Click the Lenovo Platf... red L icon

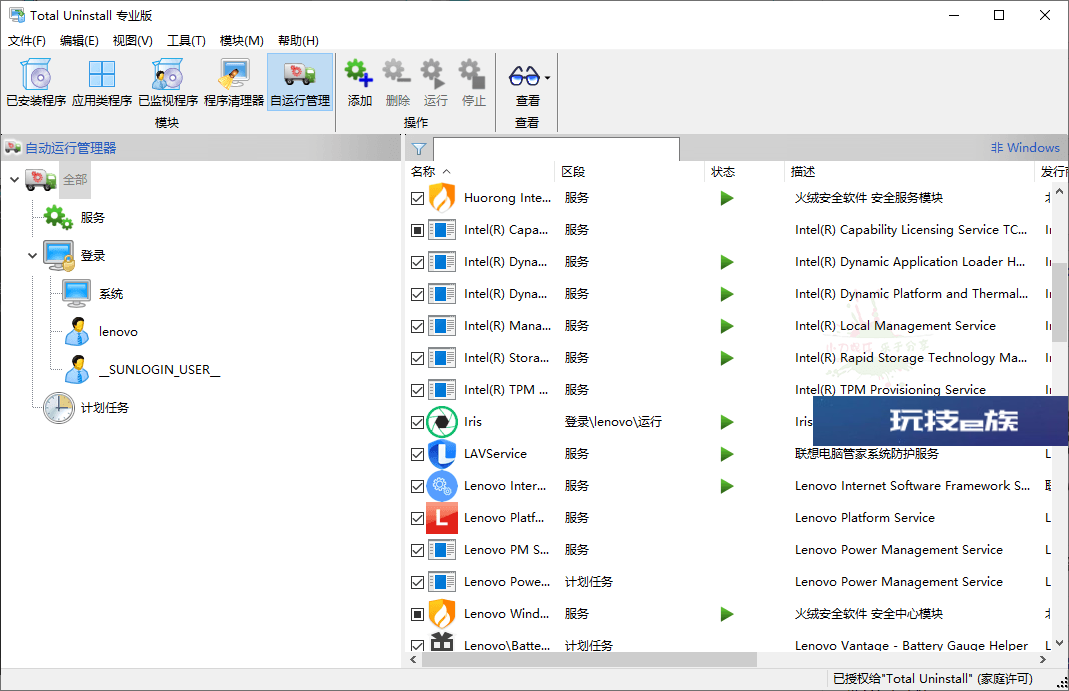[442, 518]
